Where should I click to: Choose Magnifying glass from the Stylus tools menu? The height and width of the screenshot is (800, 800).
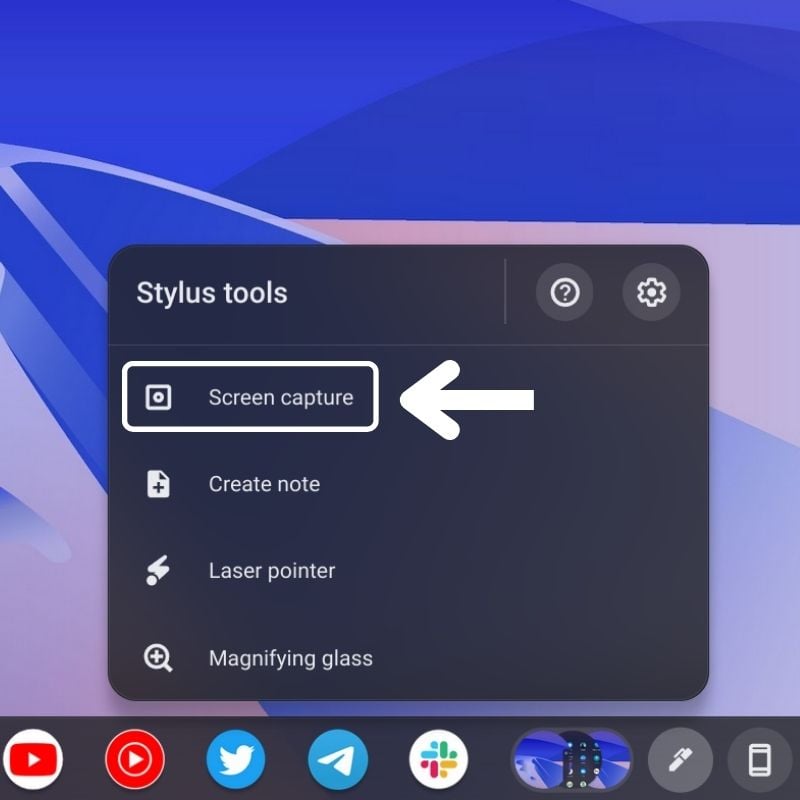tap(289, 658)
